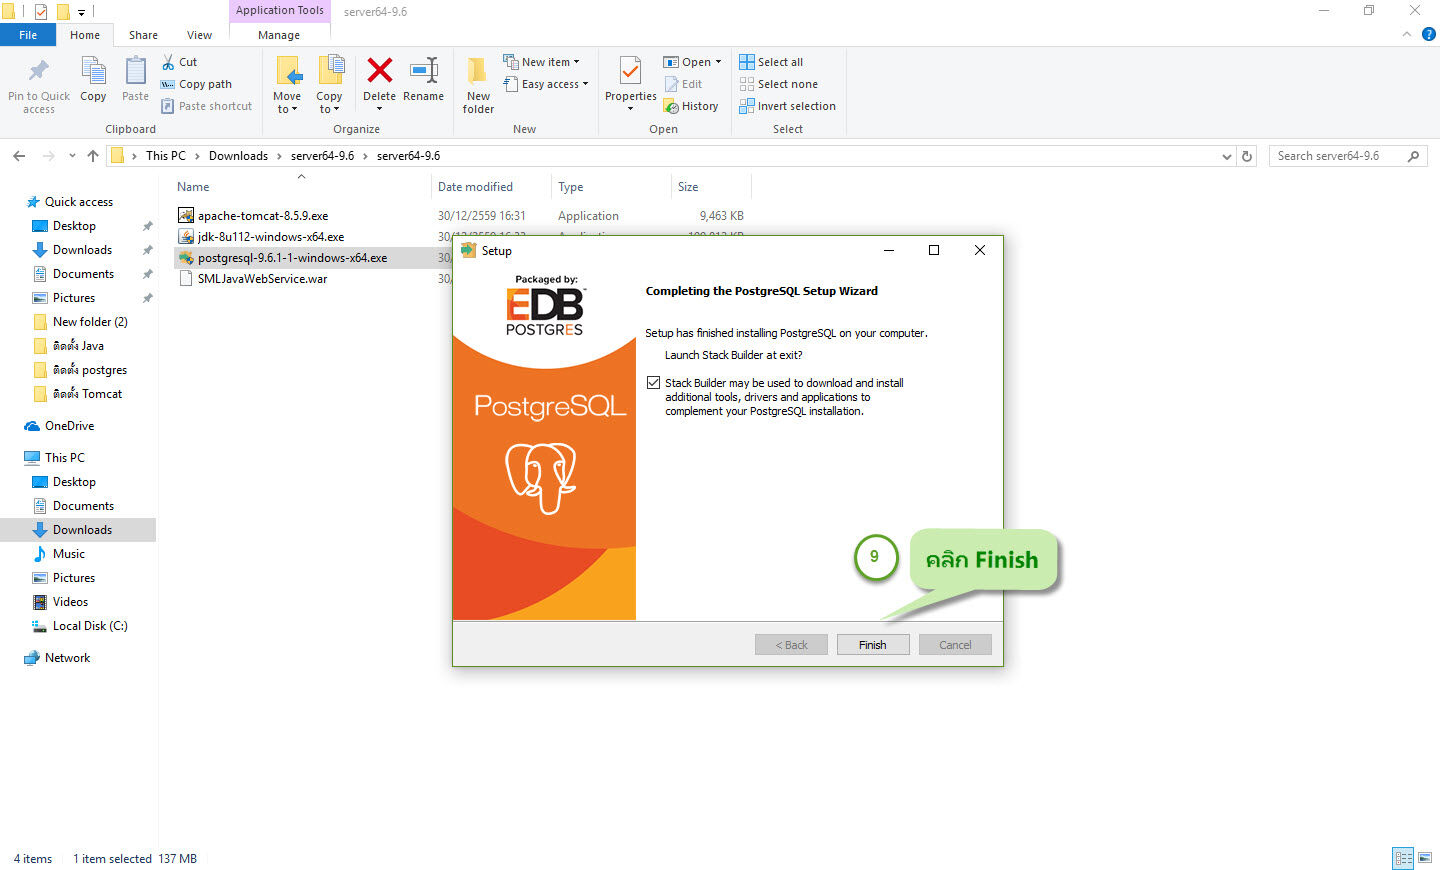This screenshot has height=870, width=1440.
Task: Open the Copy to command
Action: (329, 84)
